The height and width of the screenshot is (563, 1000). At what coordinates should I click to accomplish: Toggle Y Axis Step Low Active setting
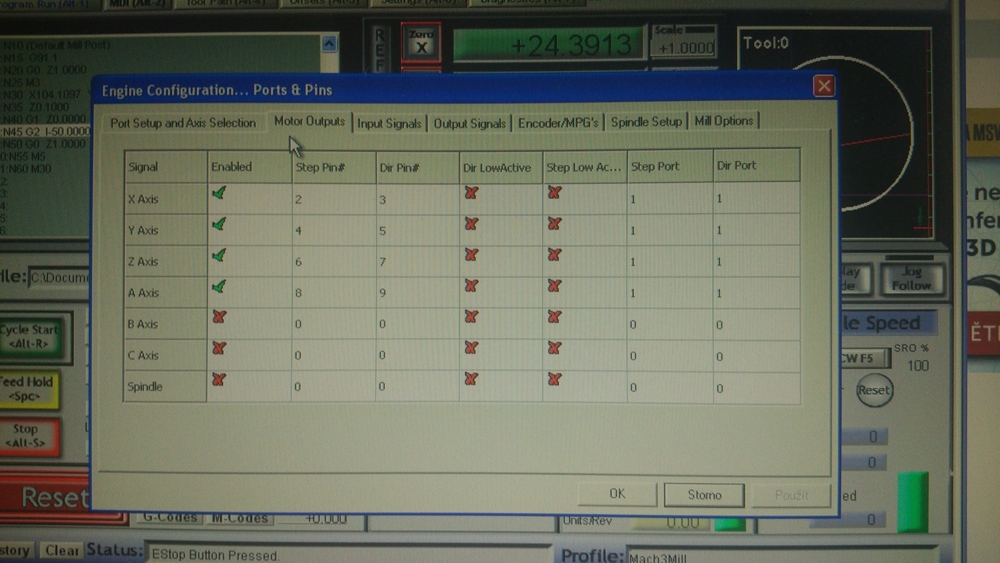554,224
